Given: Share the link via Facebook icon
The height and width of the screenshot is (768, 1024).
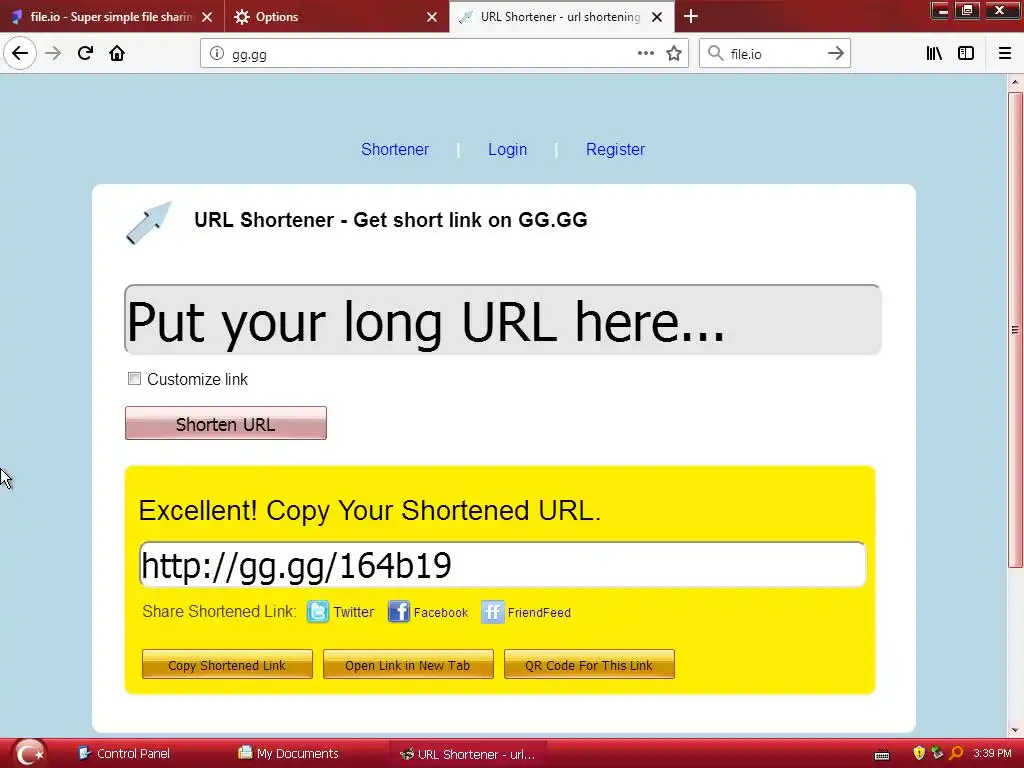Looking at the screenshot, I should pos(398,612).
